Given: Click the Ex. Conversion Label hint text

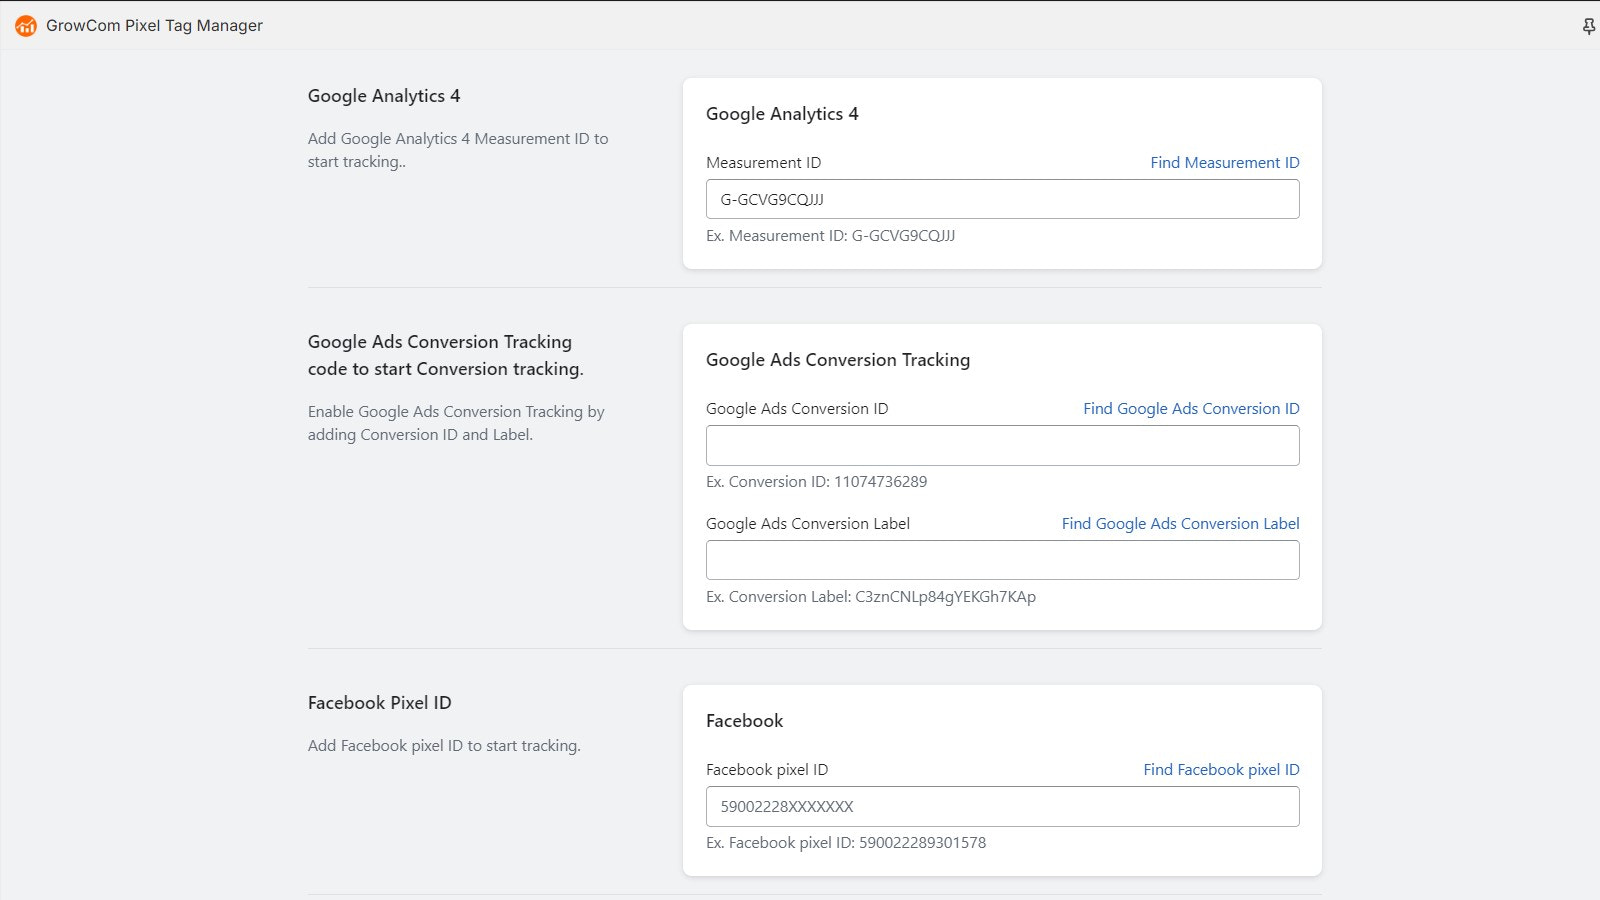Looking at the screenshot, I should click(870, 597).
